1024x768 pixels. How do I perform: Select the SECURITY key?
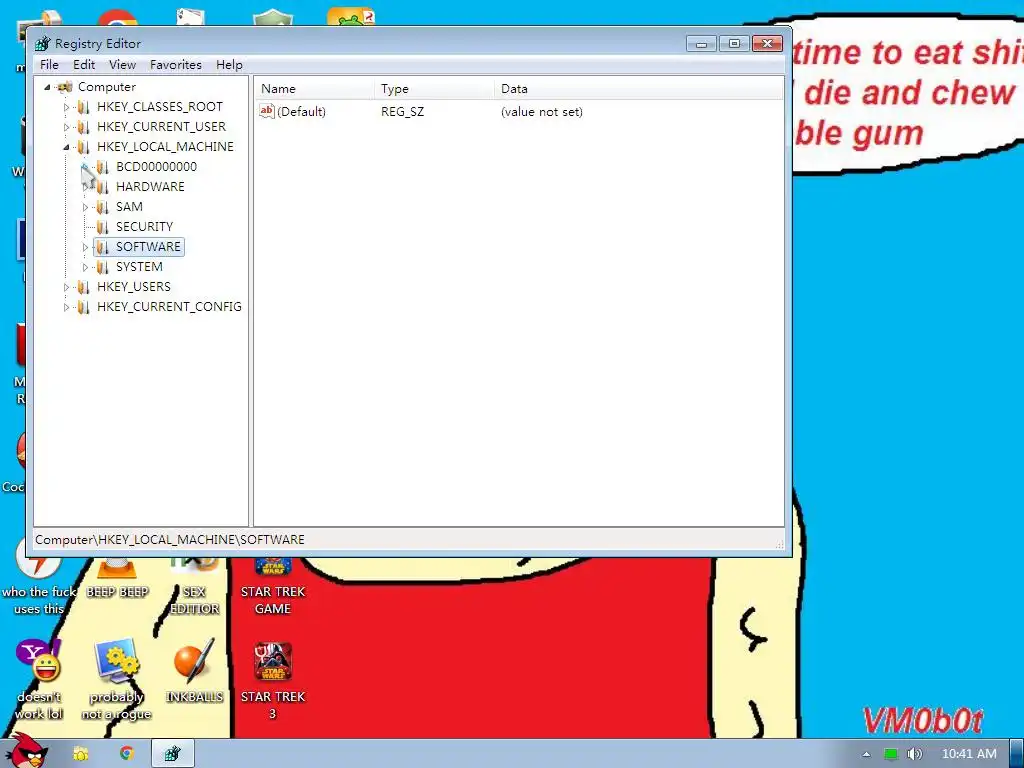point(144,227)
